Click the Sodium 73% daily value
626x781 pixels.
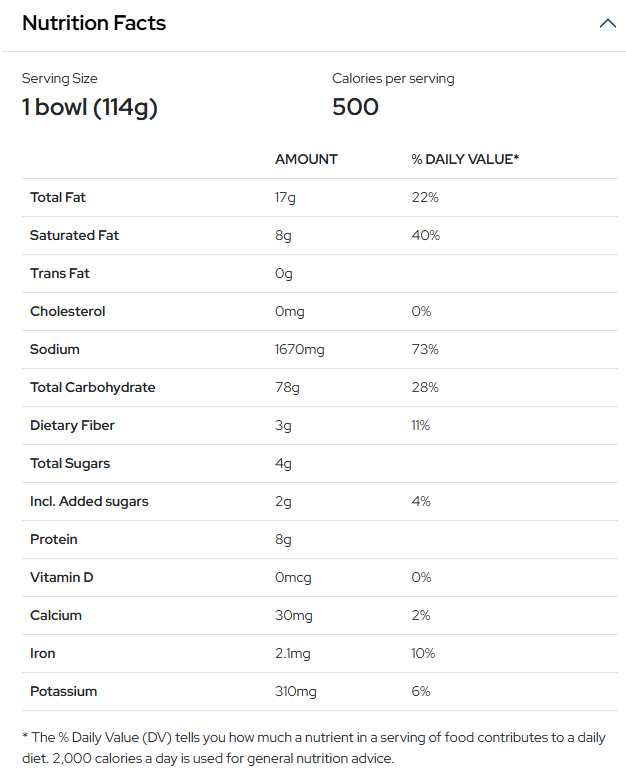coord(425,349)
